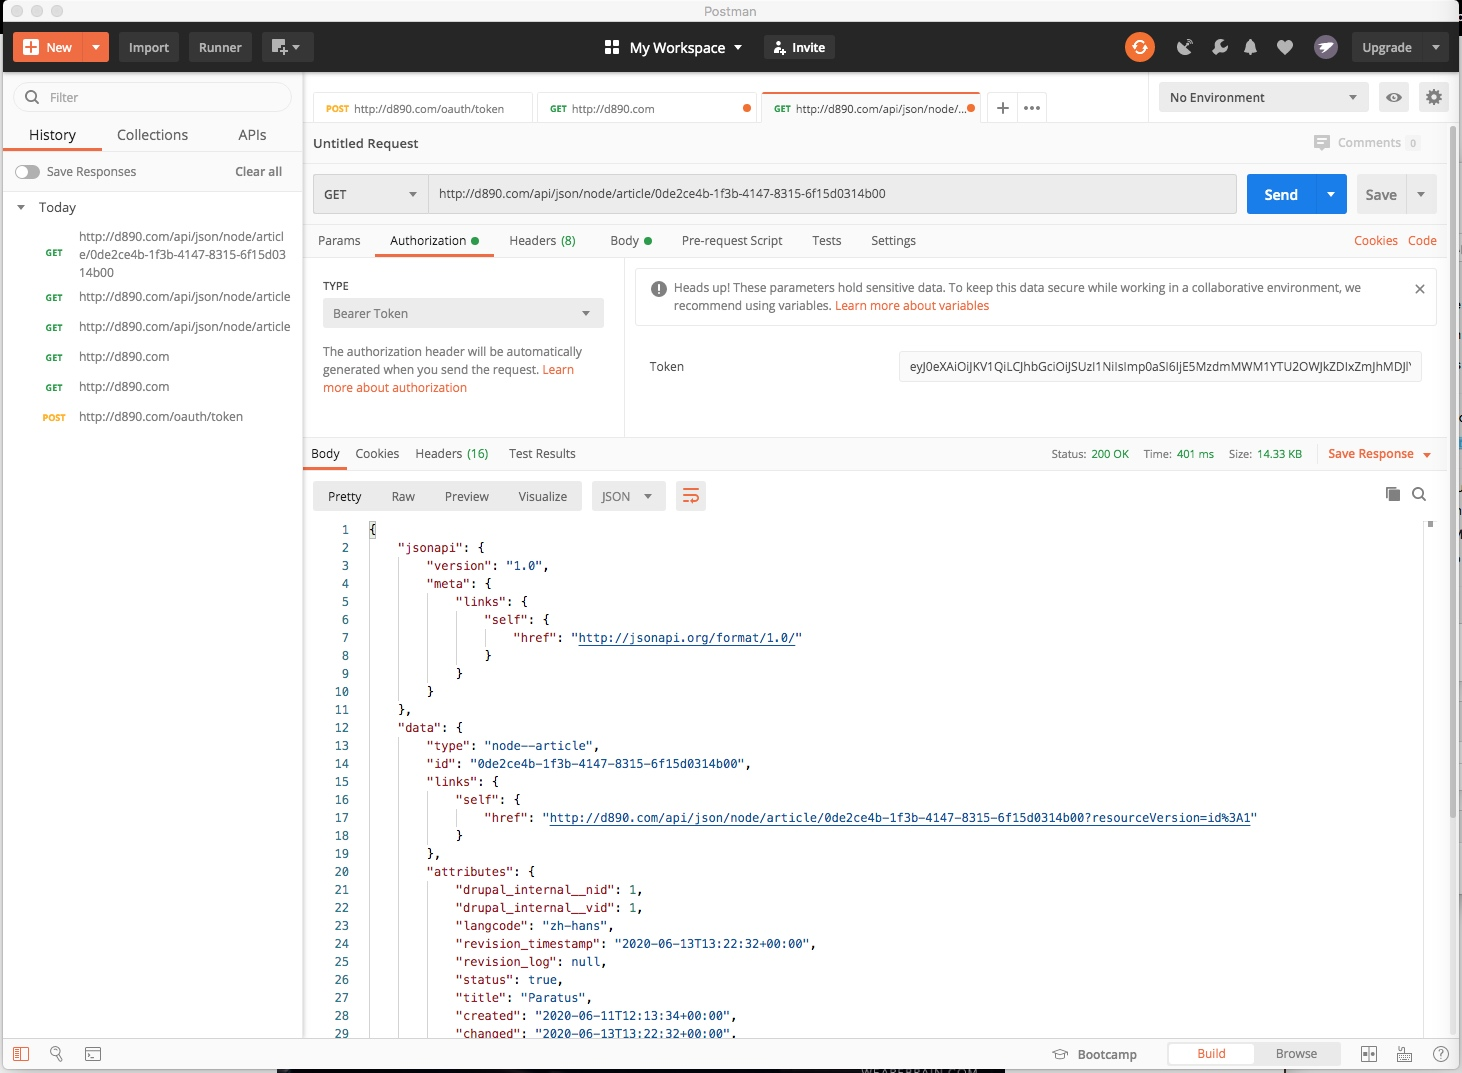The height and width of the screenshot is (1073, 1462).
Task: Open manage environments gear icon
Action: [x=1434, y=97]
